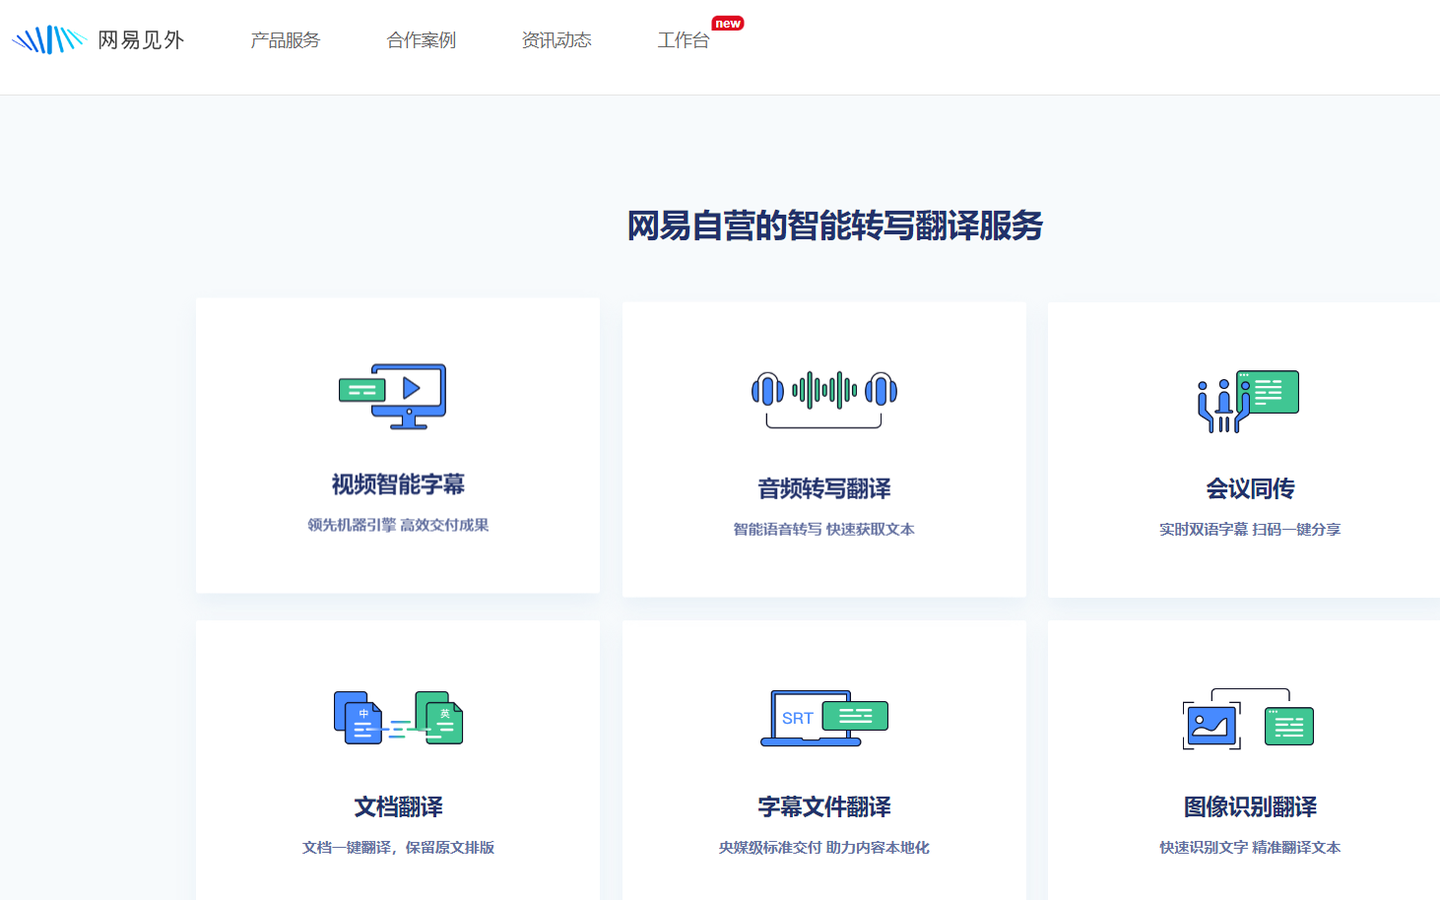Open the 会议同传 service title
This screenshot has height=900, width=1440.
pyautogui.click(x=1250, y=489)
